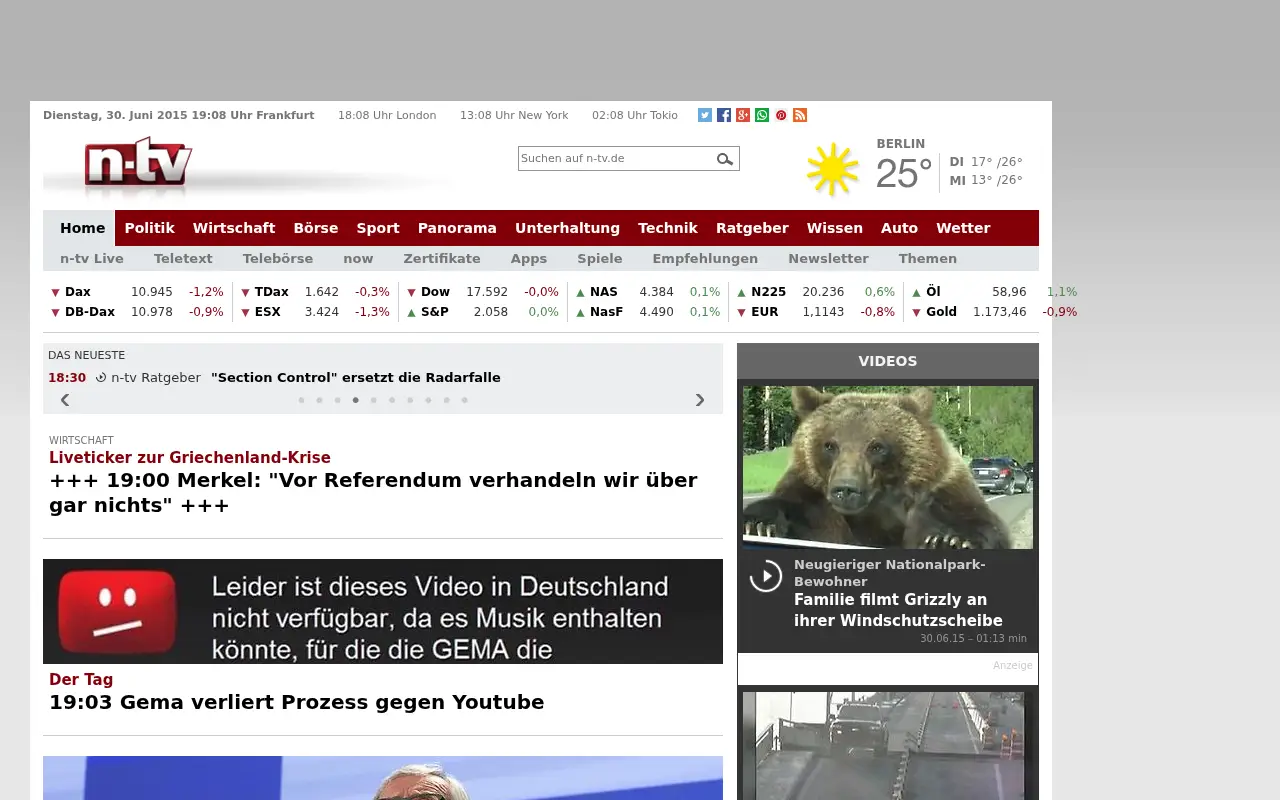The height and width of the screenshot is (800, 1280).
Task: Open the Unterhaltung section
Action: point(567,228)
